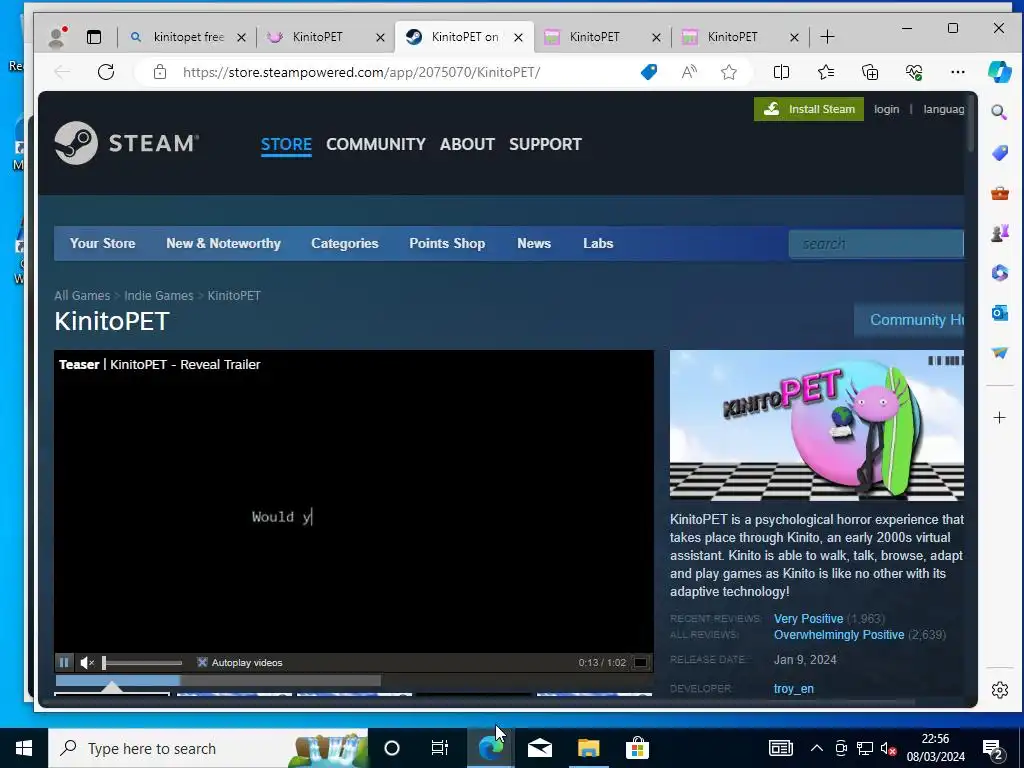Add a new app to sidebar
1024x768 pixels.
(999, 418)
